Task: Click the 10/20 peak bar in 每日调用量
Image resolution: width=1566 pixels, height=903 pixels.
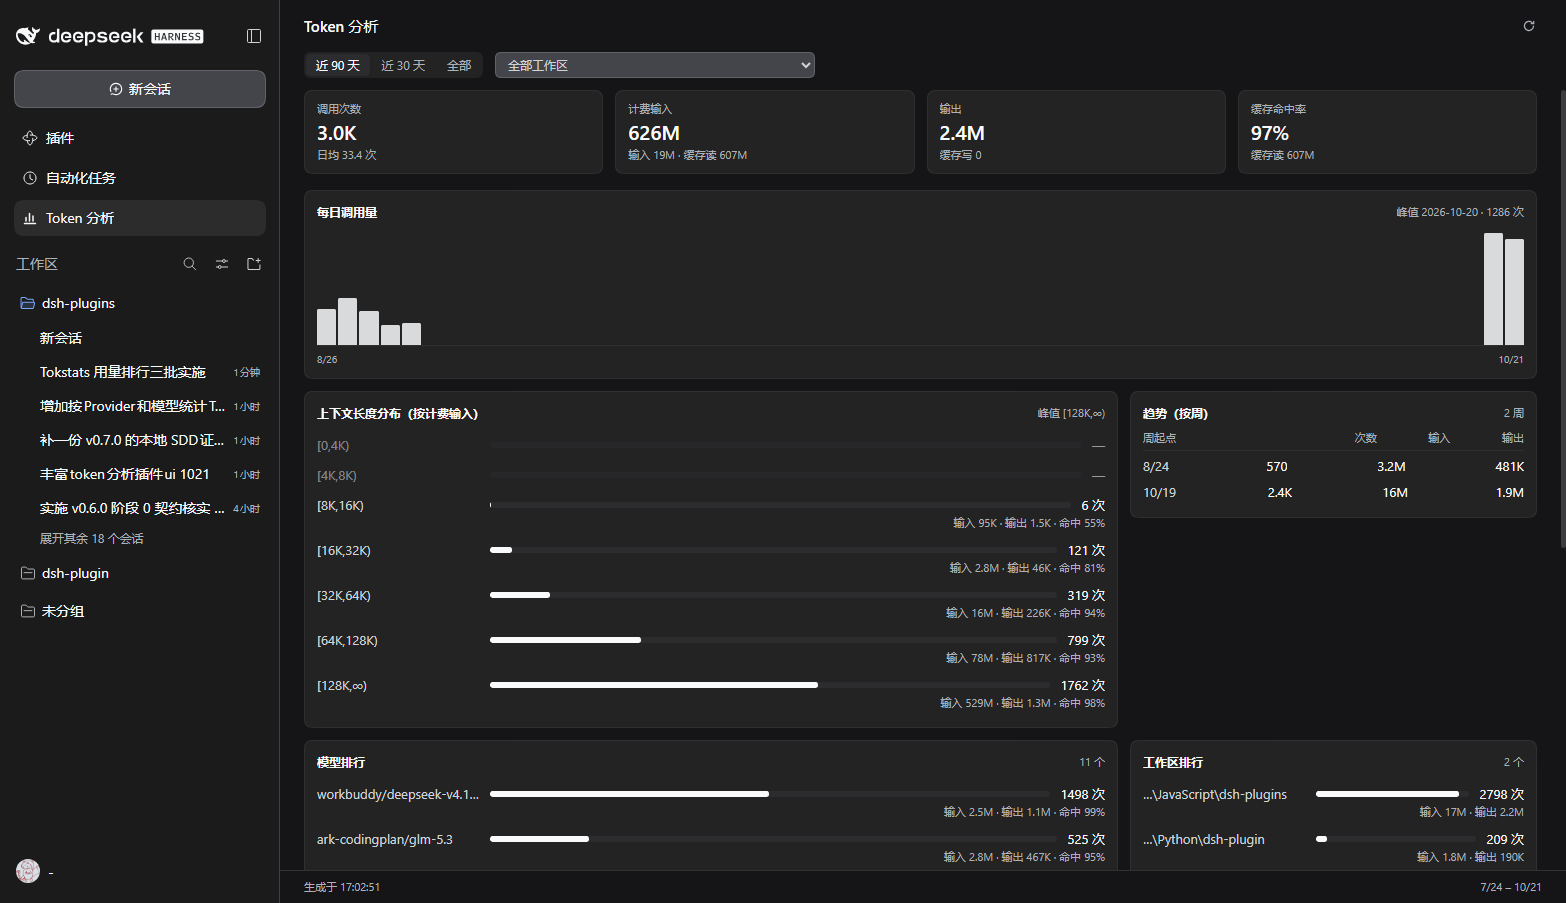Action: coord(1493,289)
